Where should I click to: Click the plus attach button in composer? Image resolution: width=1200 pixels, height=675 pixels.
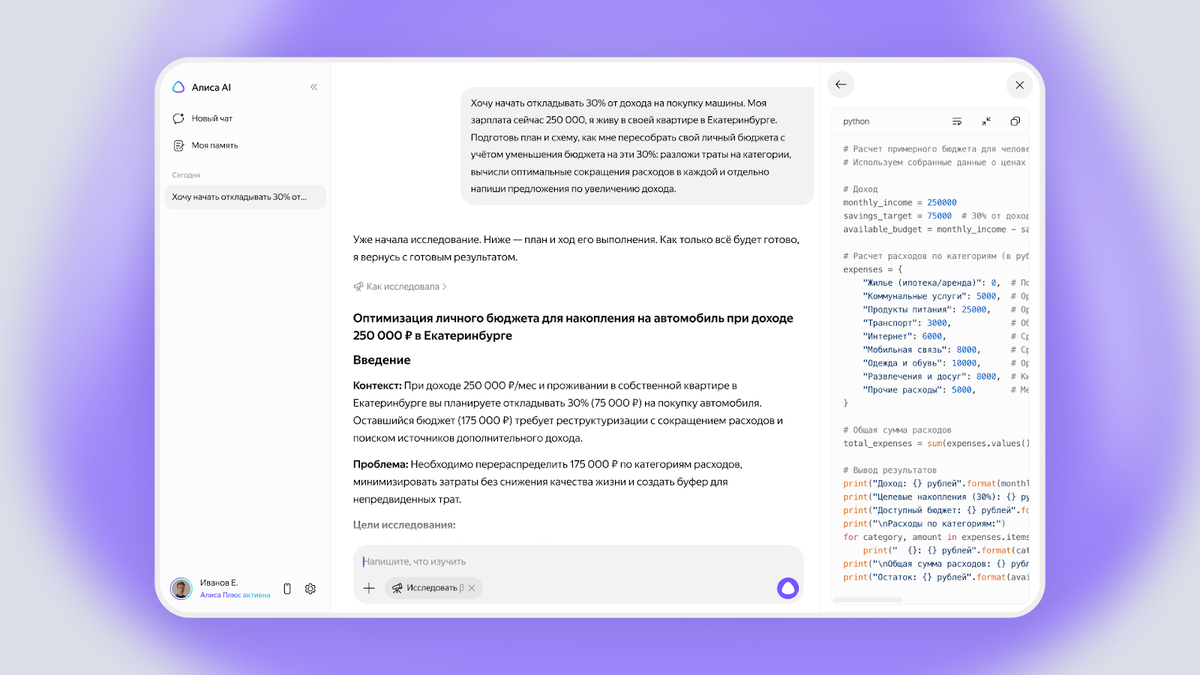tap(369, 588)
